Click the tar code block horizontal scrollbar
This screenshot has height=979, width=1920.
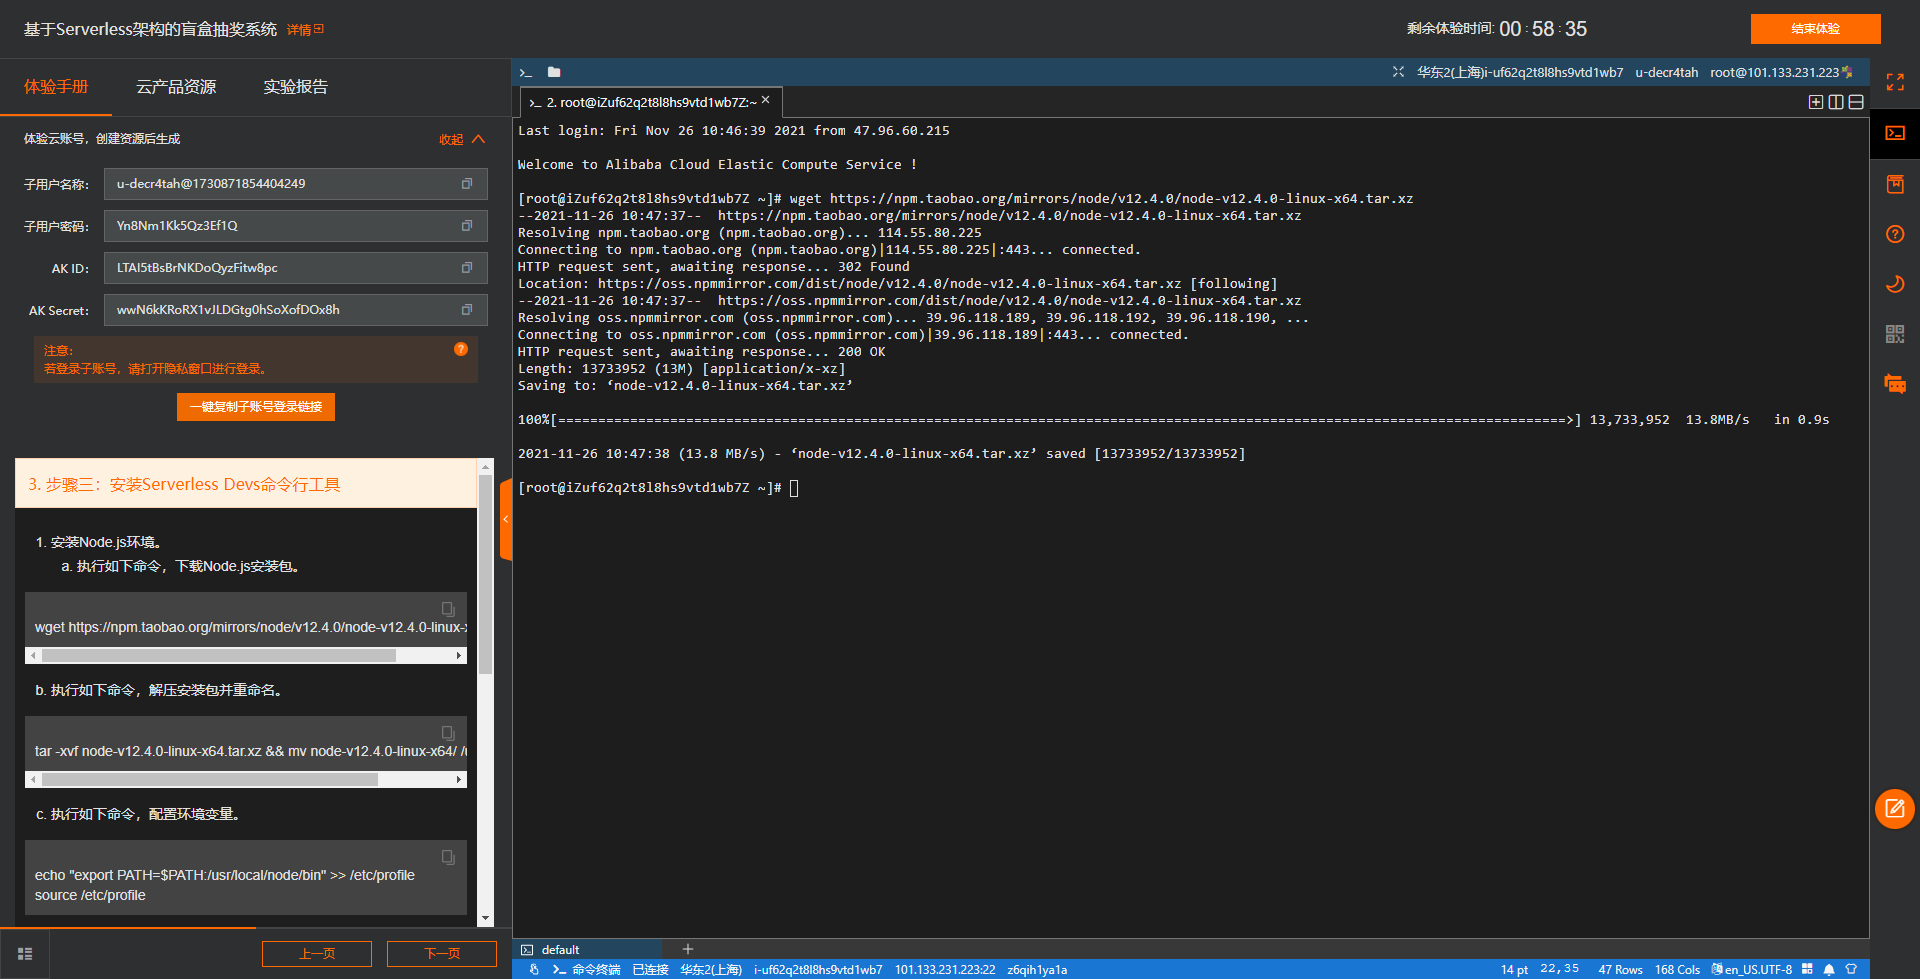210,780
